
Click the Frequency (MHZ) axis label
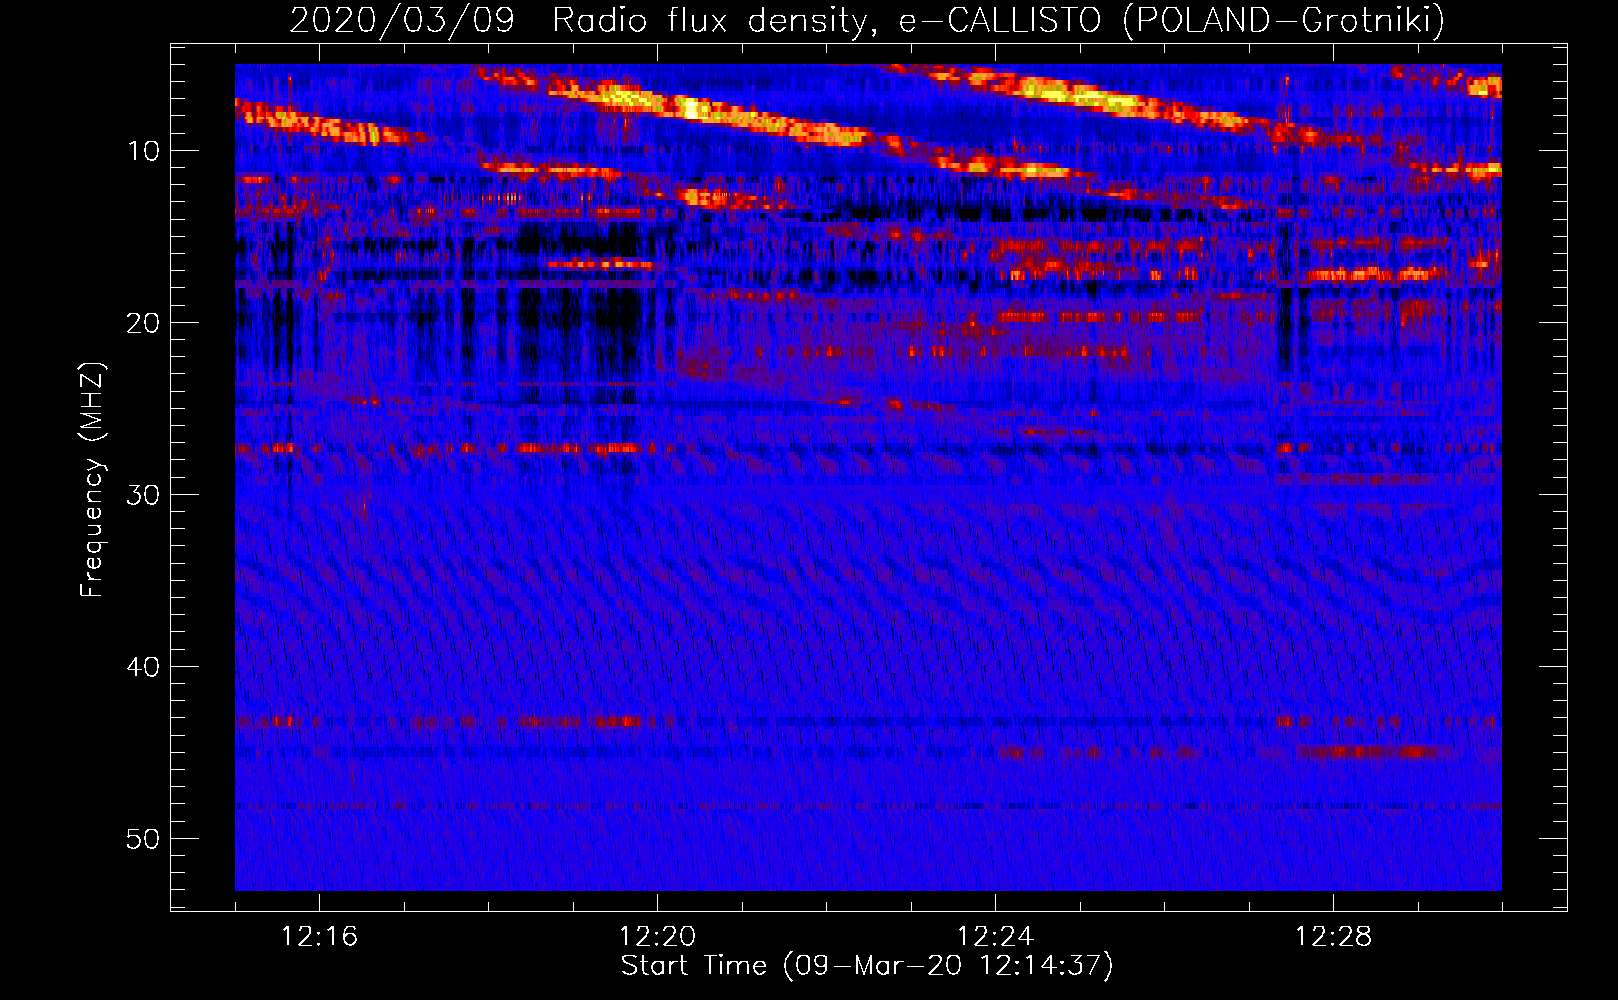point(92,479)
